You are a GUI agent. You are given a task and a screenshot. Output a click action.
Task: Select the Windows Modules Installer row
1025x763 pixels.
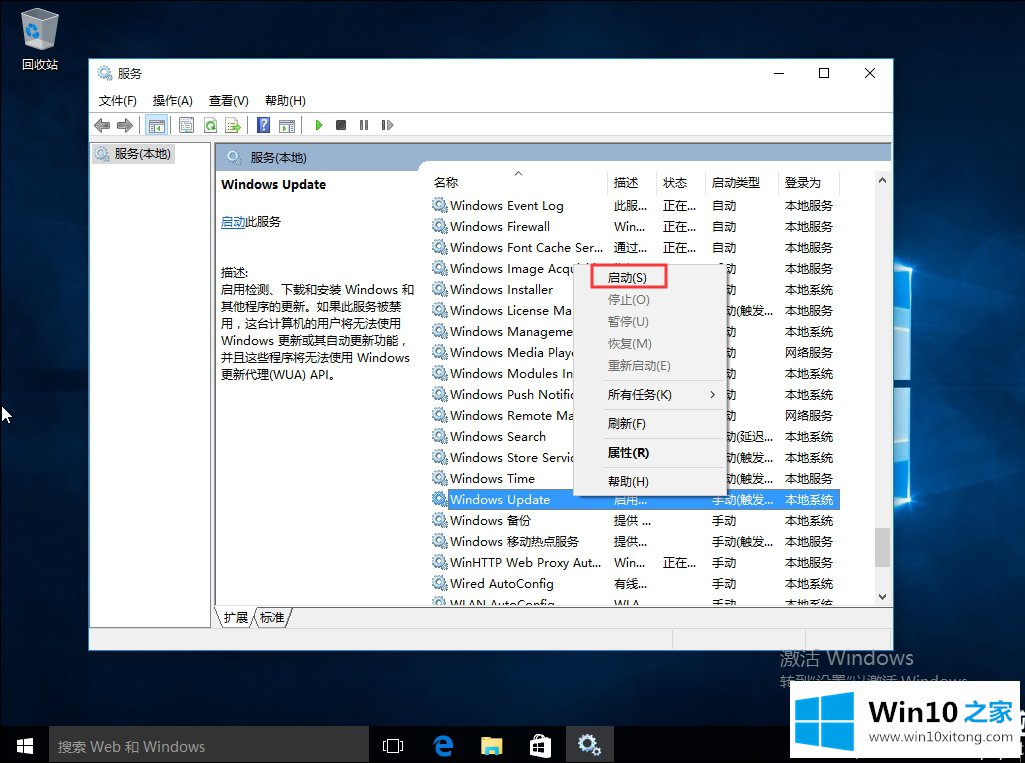click(502, 373)
